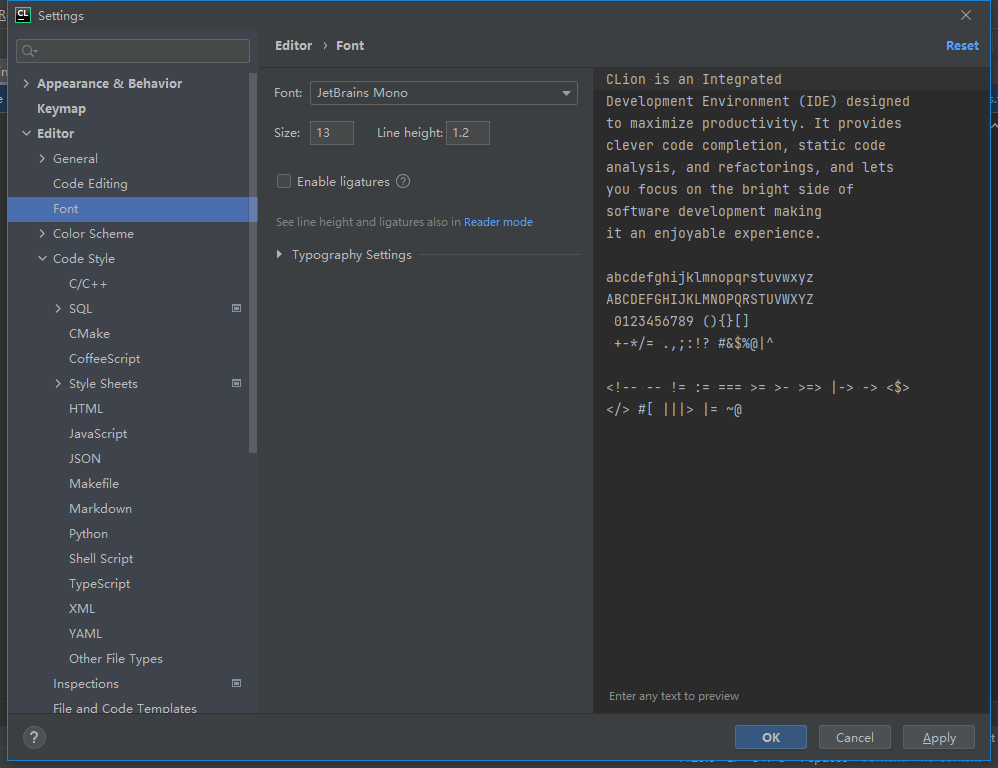Open the Reader mode link
Screen dimensions: 998x768
(x=498, y=222)
